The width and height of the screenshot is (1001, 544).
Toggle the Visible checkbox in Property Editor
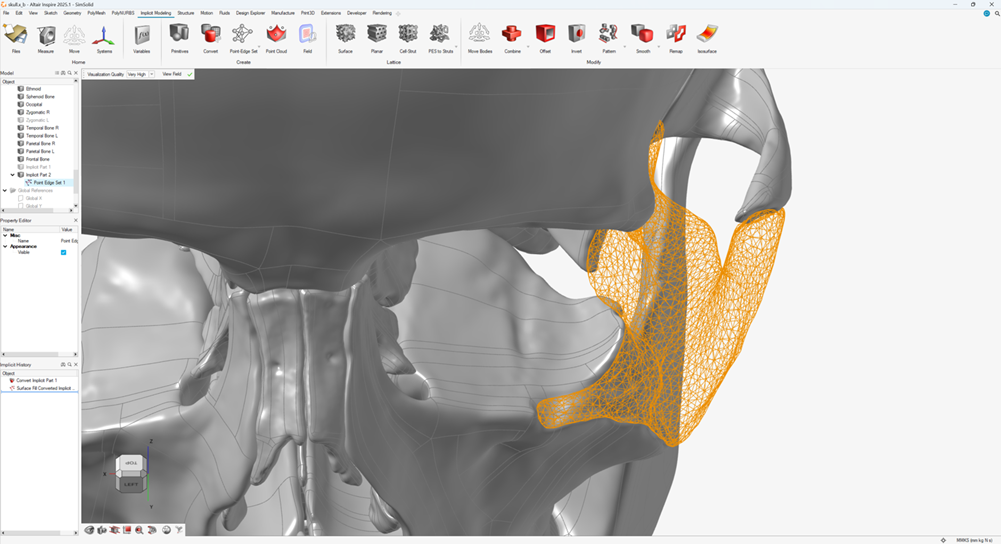tap(64, 252)
